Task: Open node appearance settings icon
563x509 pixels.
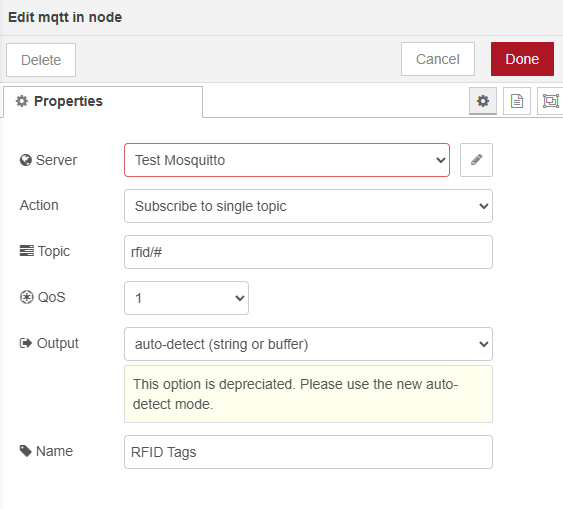Action: coord(550,101)
